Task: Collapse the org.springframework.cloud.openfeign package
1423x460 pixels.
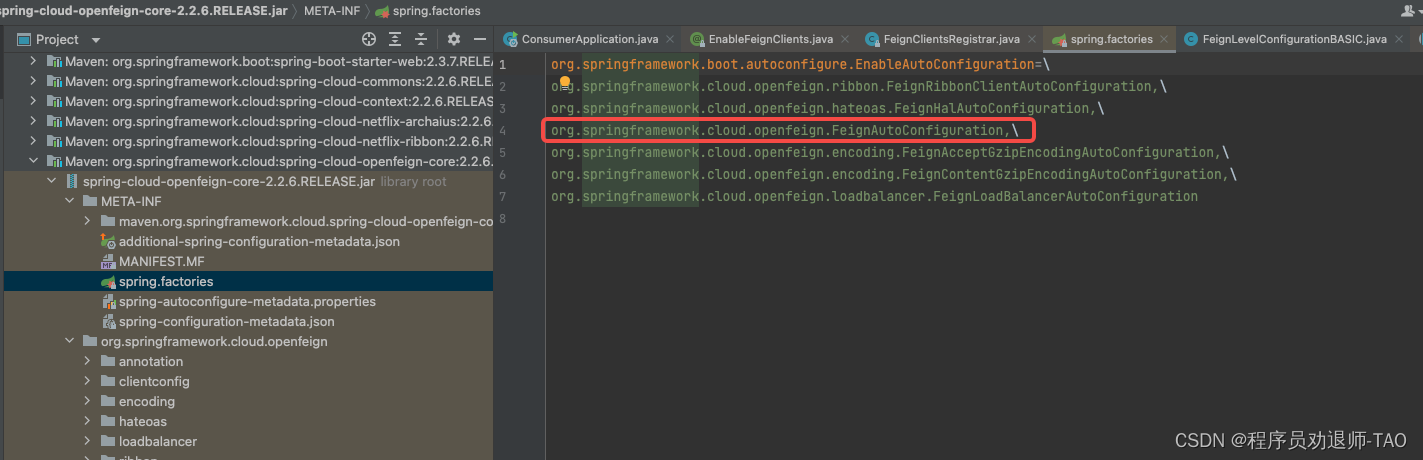Action: (x=69, y=342)
